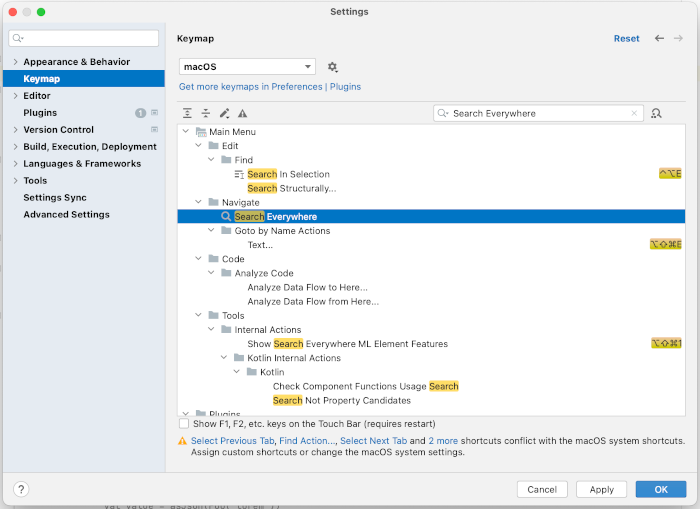
Task: Select Keymap in settings sidebar
Action: click(x=84, y=79)
